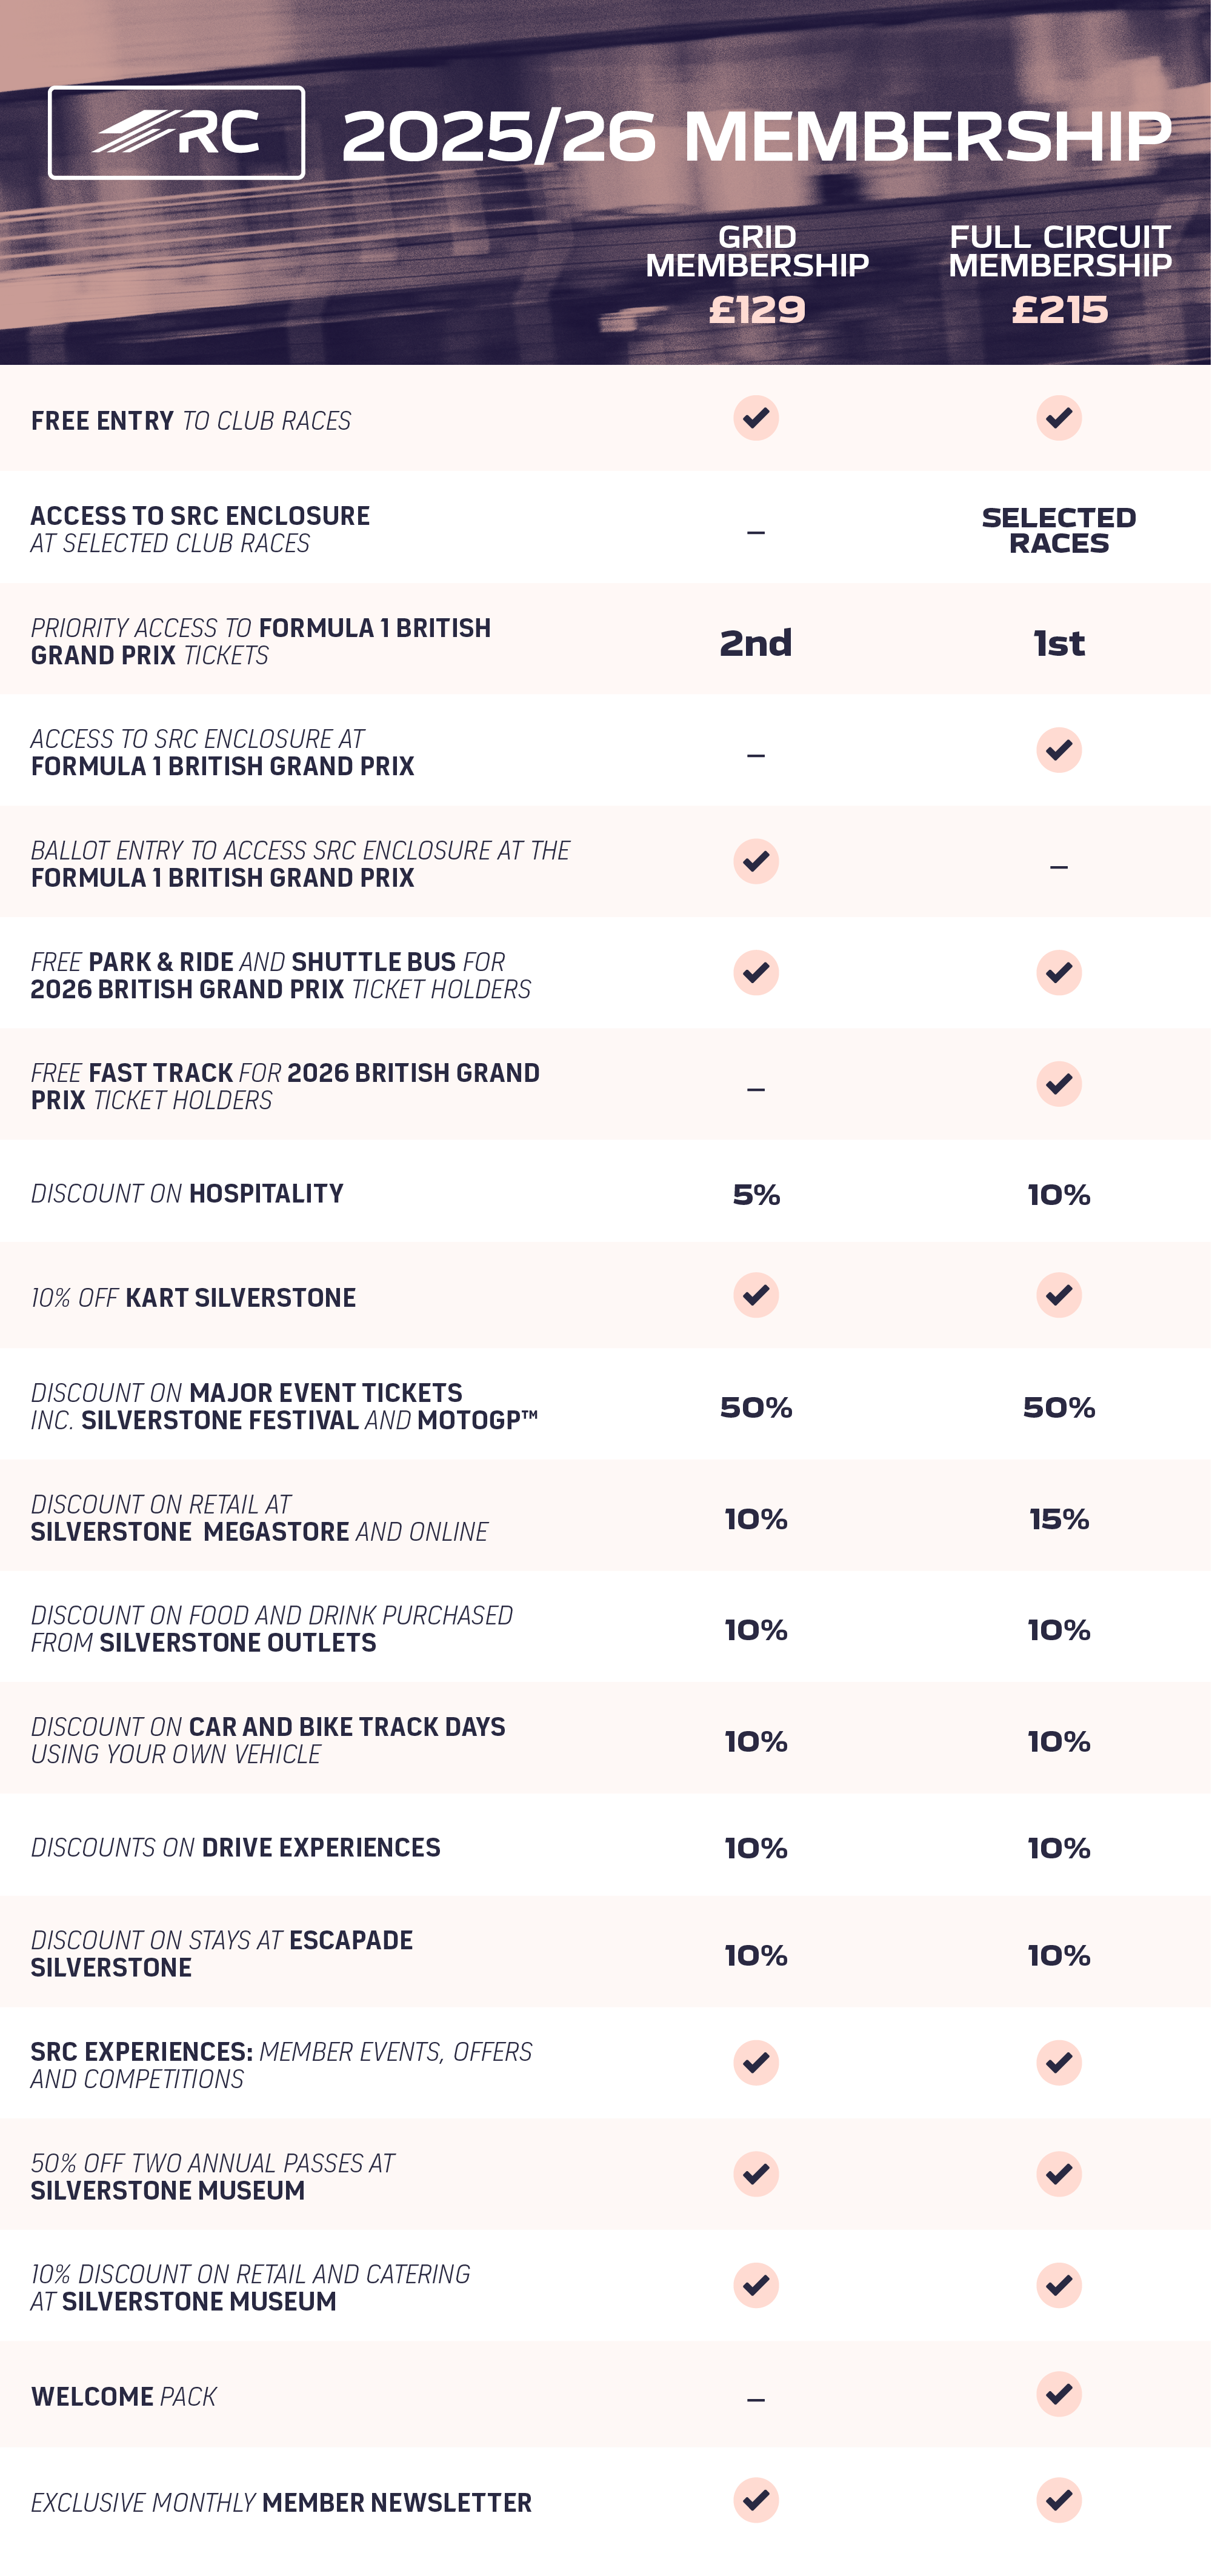1212x2576 pixels.
Task: Select the Grid Membership £129 column header
Action: tap(757, 275)
